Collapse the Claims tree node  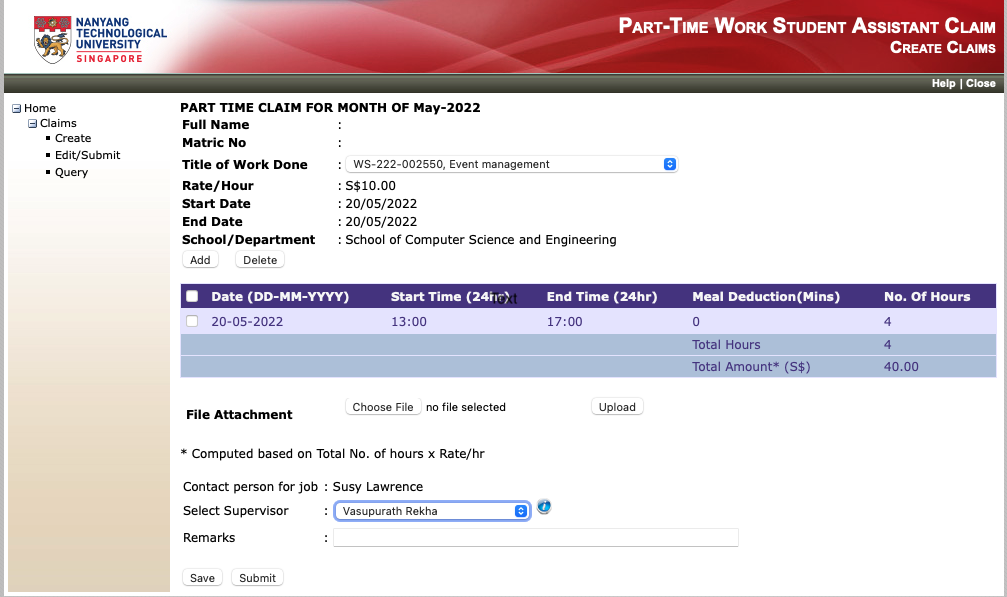tap(32, 124)
